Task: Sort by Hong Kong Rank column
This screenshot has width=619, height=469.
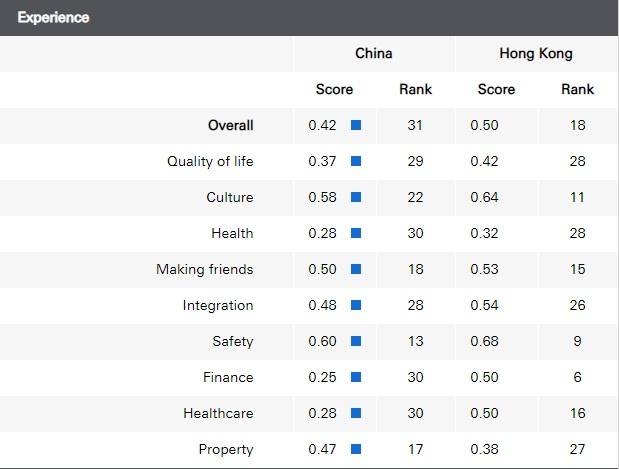Action: pyautogui.click(x=577, y=89)
